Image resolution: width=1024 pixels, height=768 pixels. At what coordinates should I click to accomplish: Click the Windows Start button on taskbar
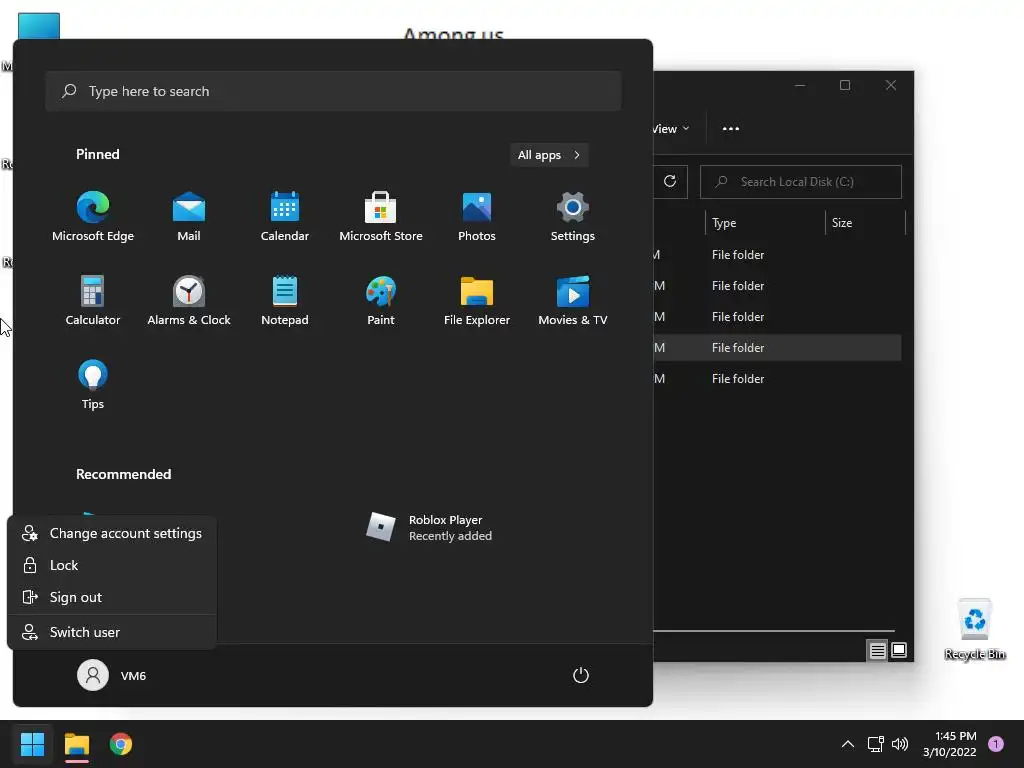coord(33,744)
